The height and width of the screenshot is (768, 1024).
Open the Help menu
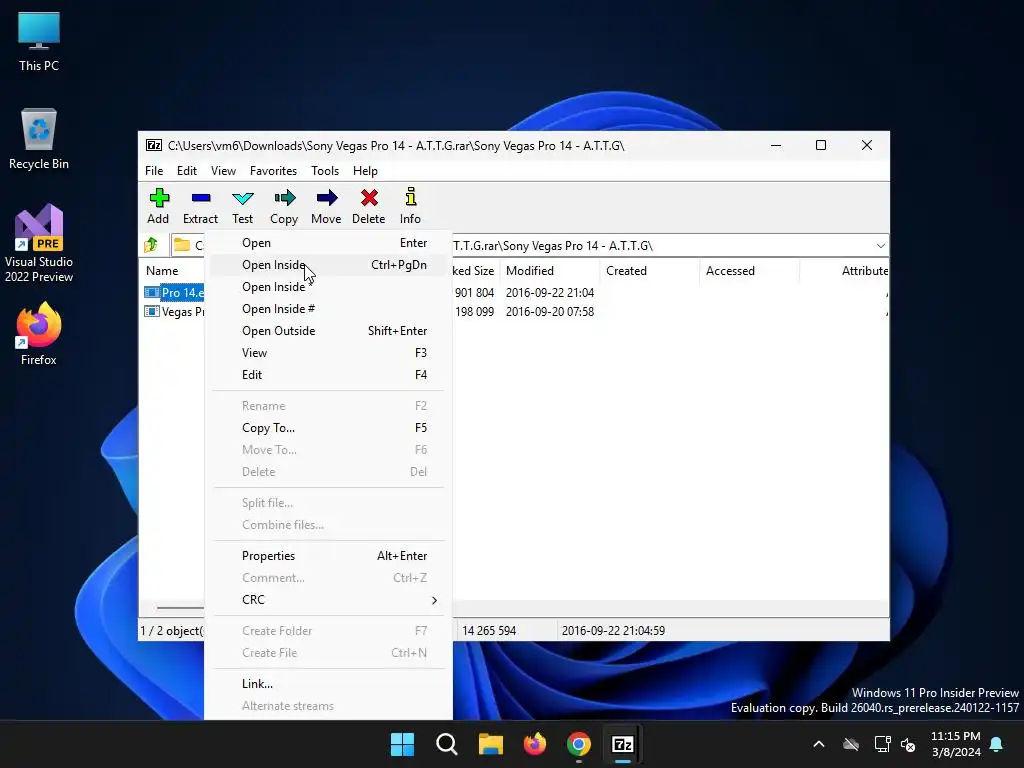(x=365, y=170)
